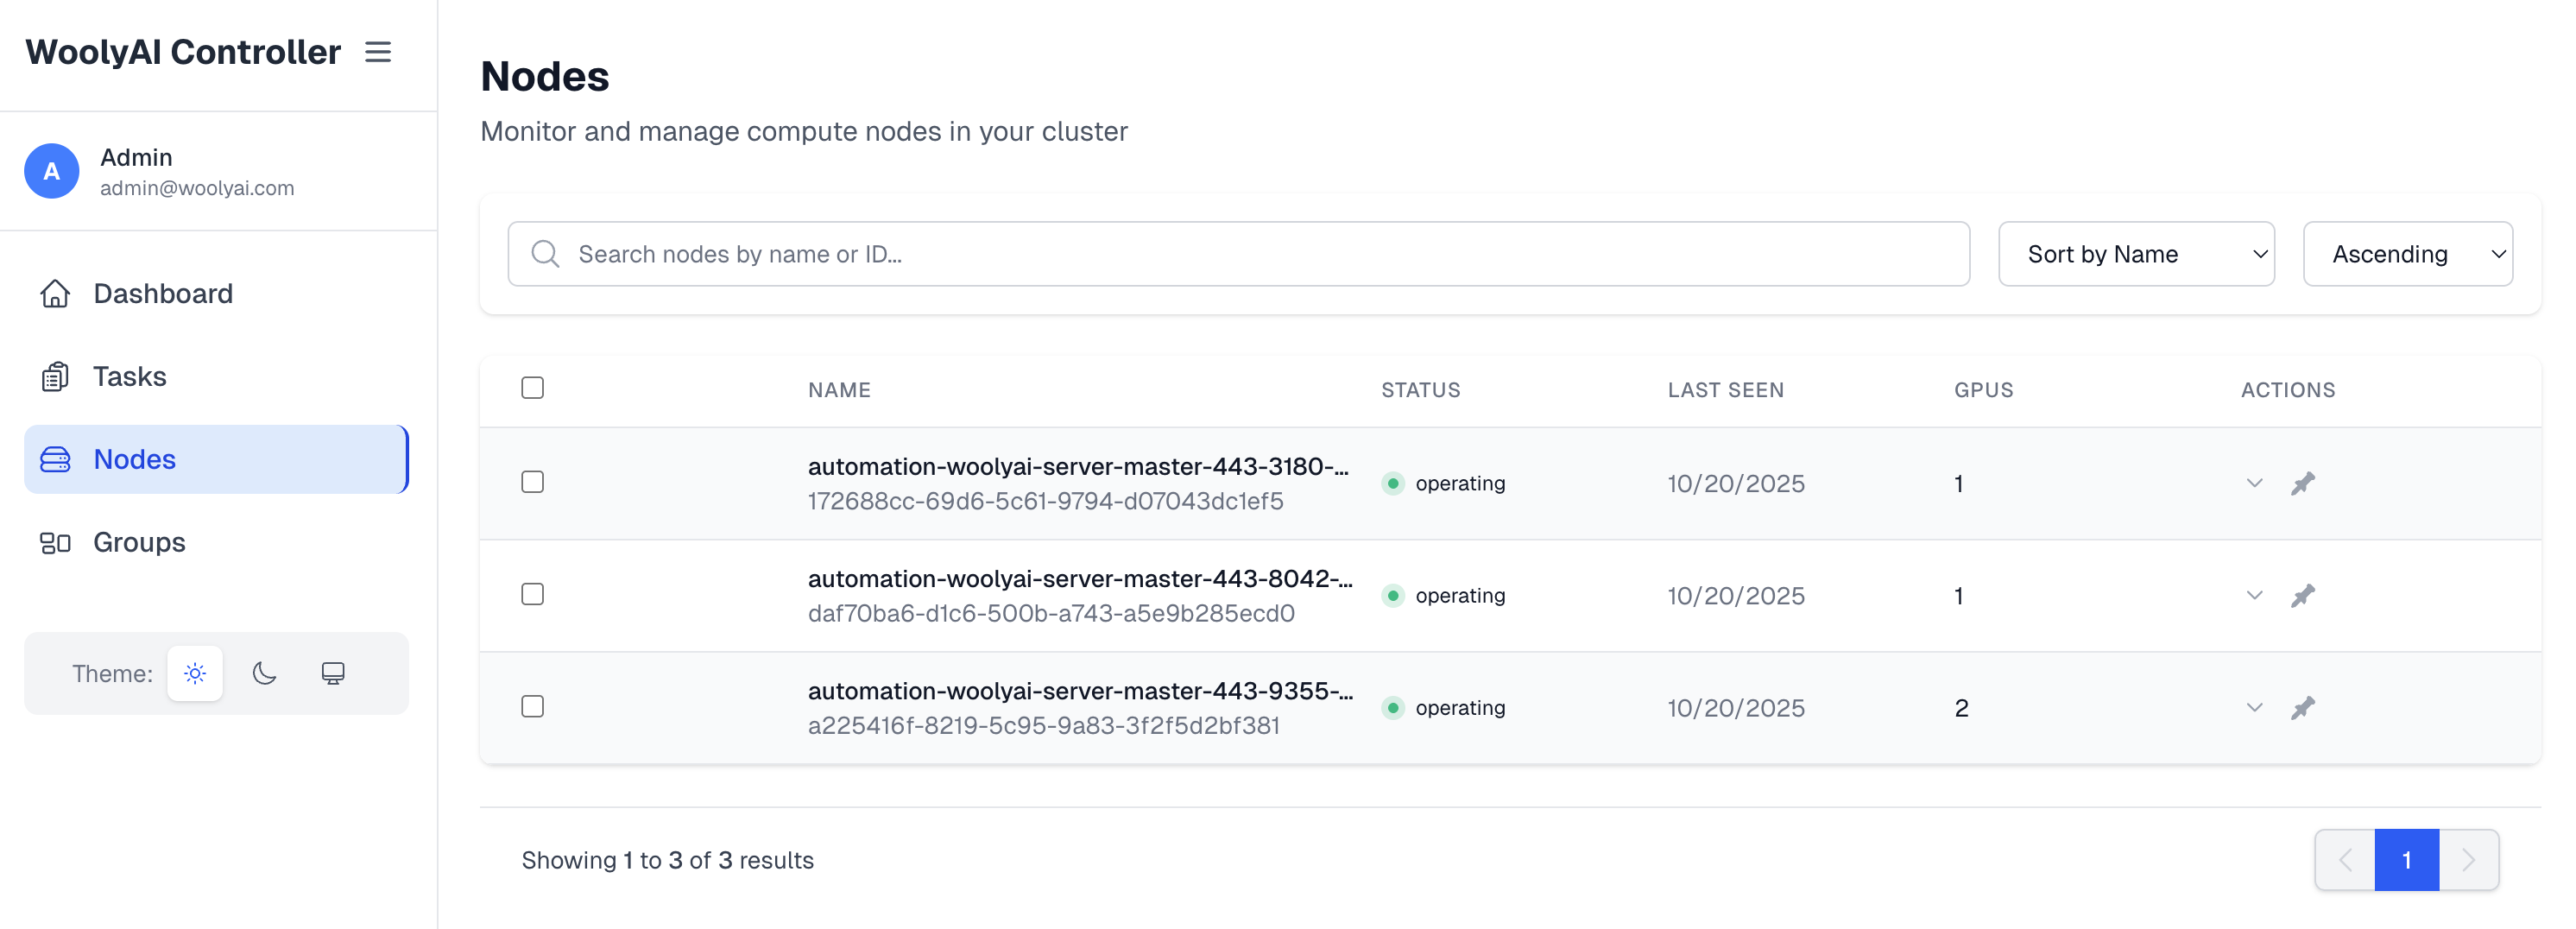Check the select-all checkbox in table header
Screen dimensions: 2576x929
532,388
